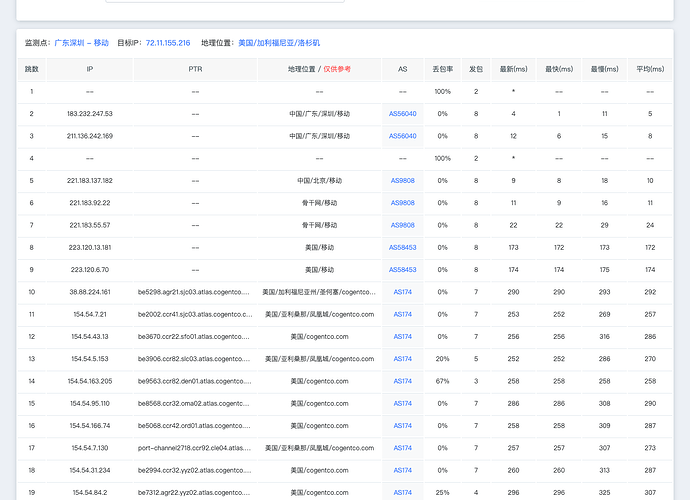The width and height of the screenshot is (690, 500).
Task: Select the 广东深圳 – 移动 monitor point text
Action: coord(81,43)
